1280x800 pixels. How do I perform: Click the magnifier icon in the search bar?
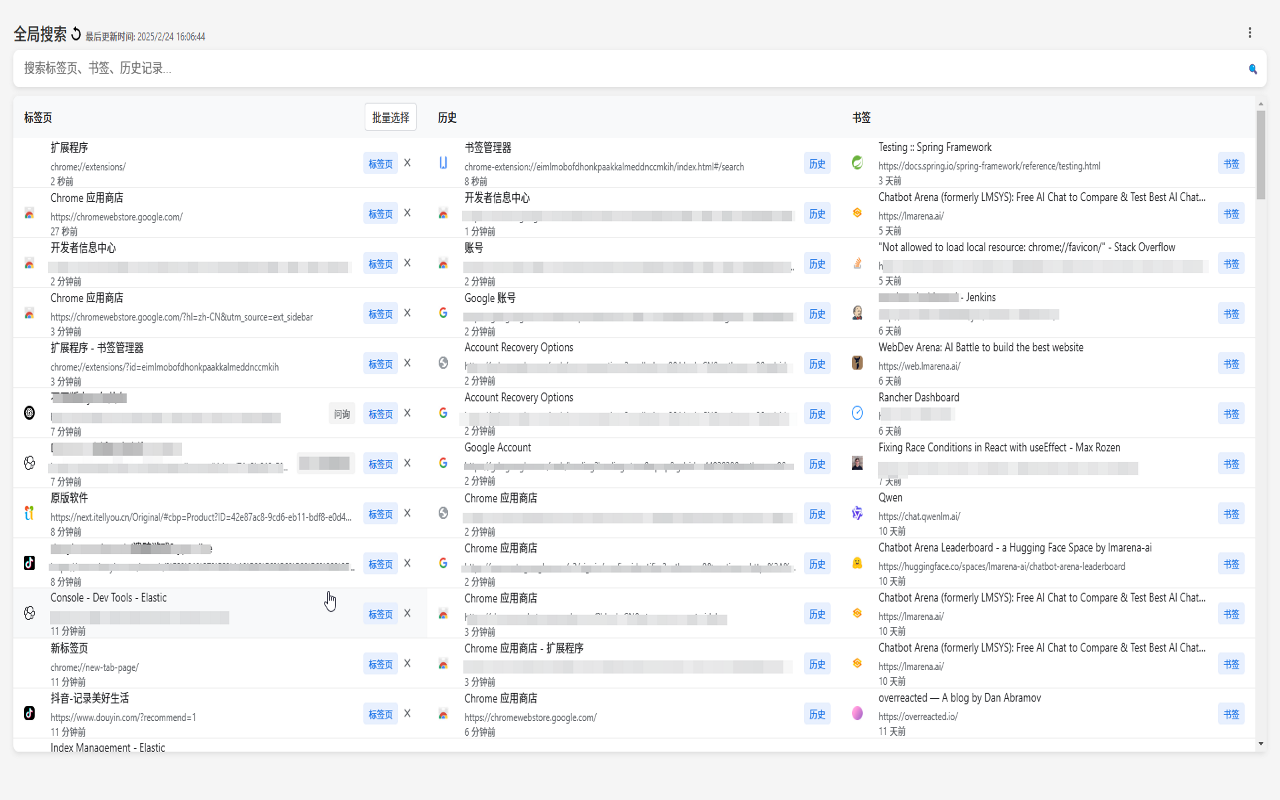pyautogui.click(x=1252, y=69)
